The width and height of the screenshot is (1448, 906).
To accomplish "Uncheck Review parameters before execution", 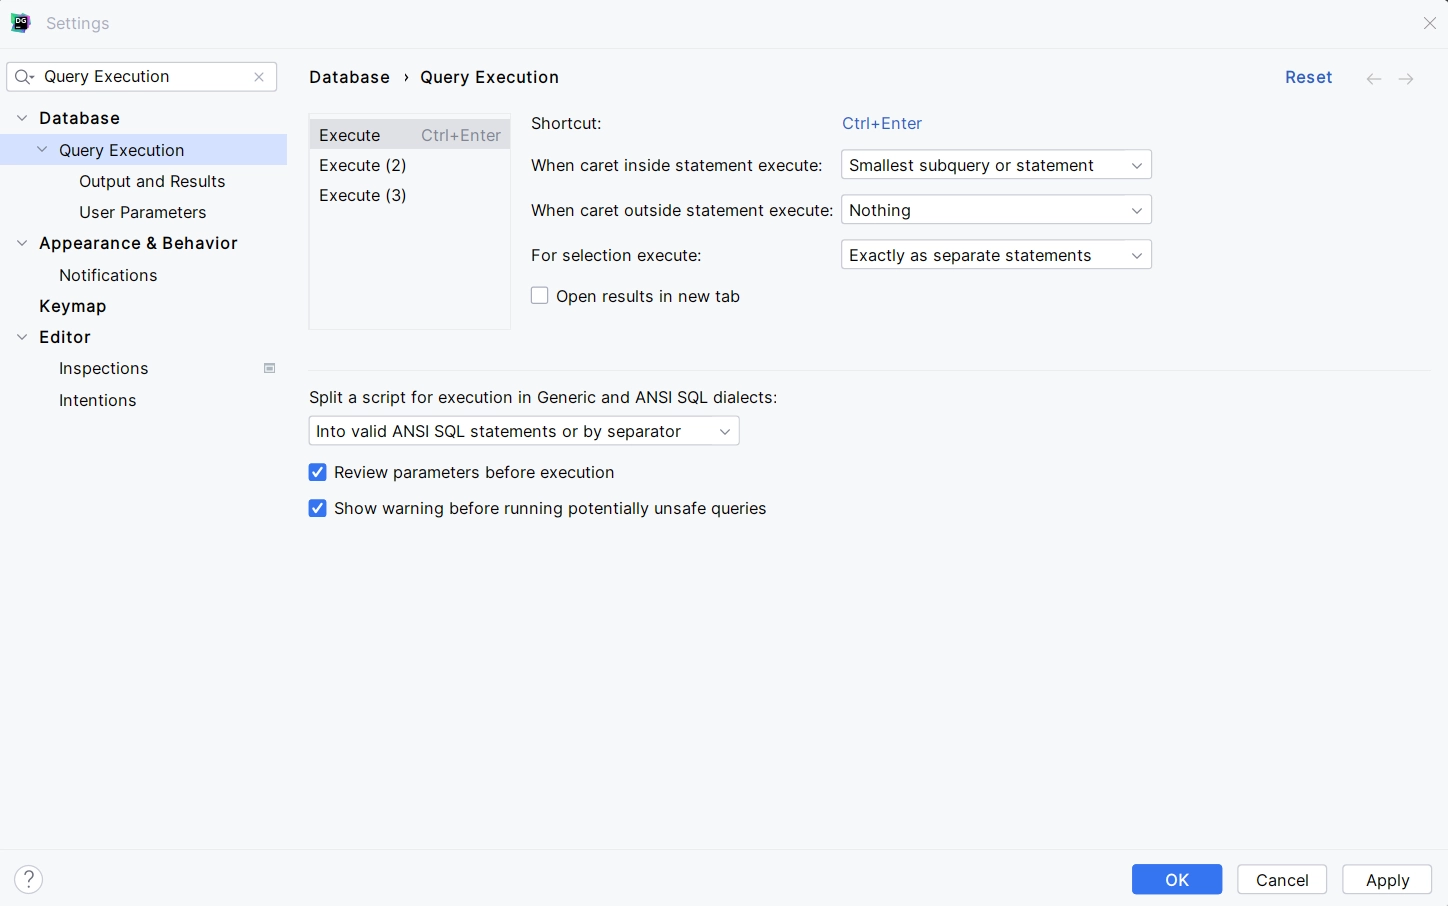I will (318, 472).
